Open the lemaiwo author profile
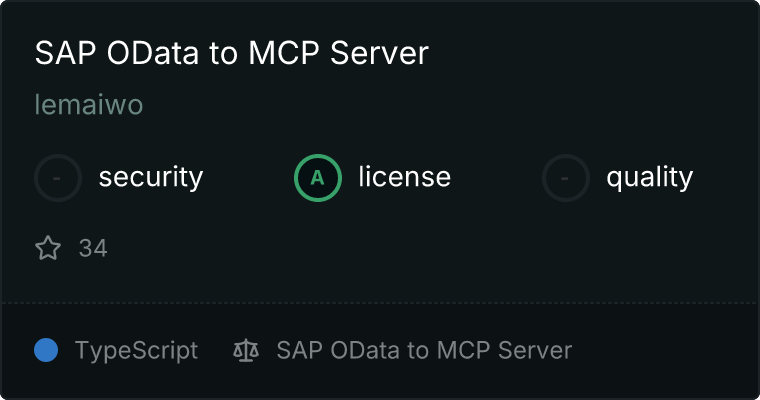The image size is (760, 400). [x=89, y=105]
